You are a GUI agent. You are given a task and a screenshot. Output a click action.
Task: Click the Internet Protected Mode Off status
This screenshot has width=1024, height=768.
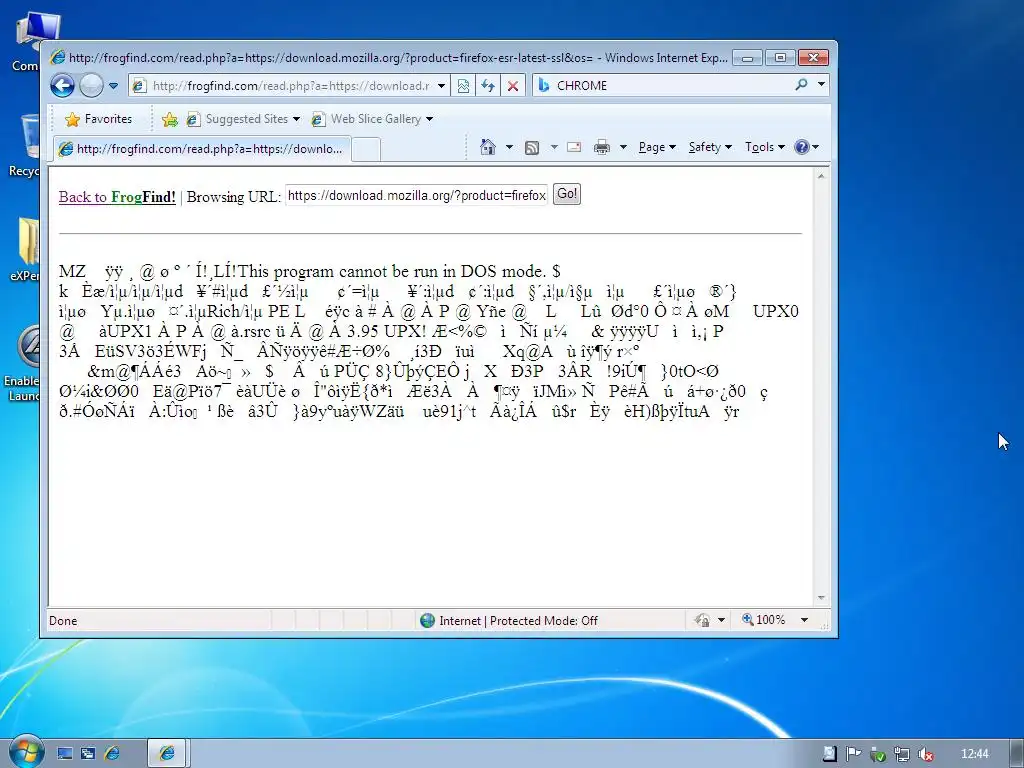point(509,620)
